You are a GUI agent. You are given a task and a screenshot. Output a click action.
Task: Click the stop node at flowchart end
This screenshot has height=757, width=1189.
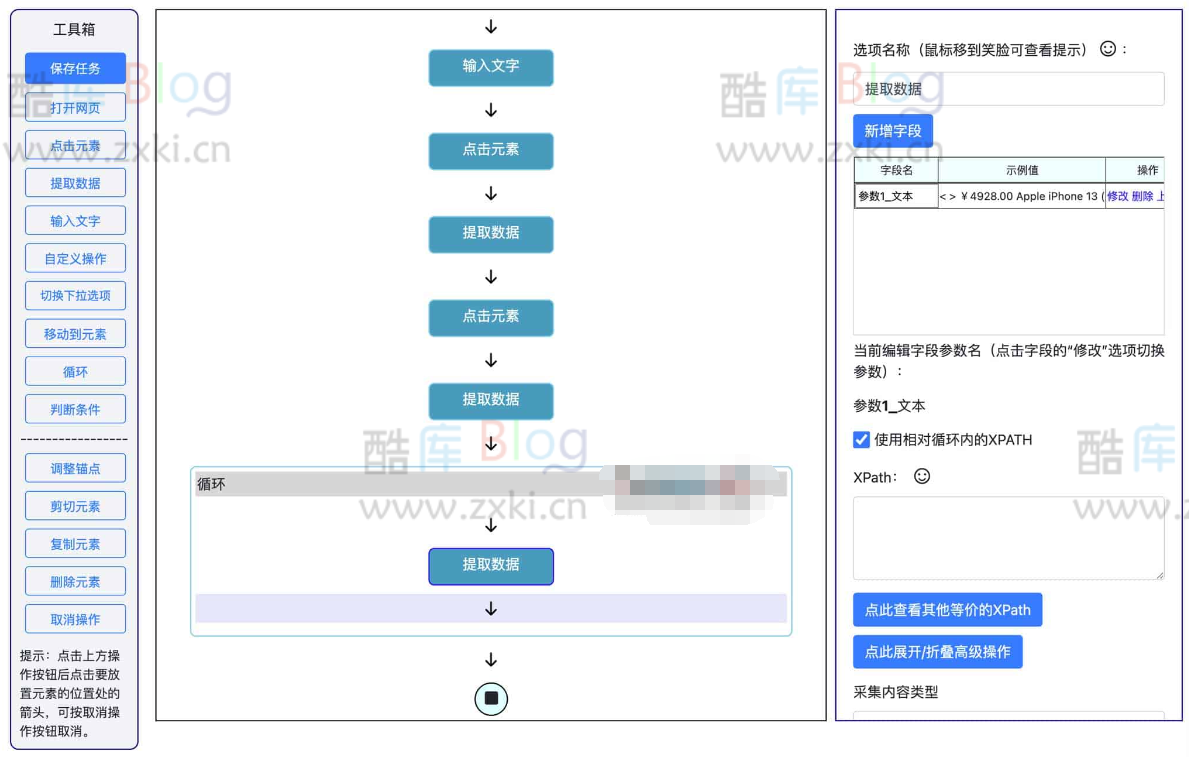coord(491,699)
